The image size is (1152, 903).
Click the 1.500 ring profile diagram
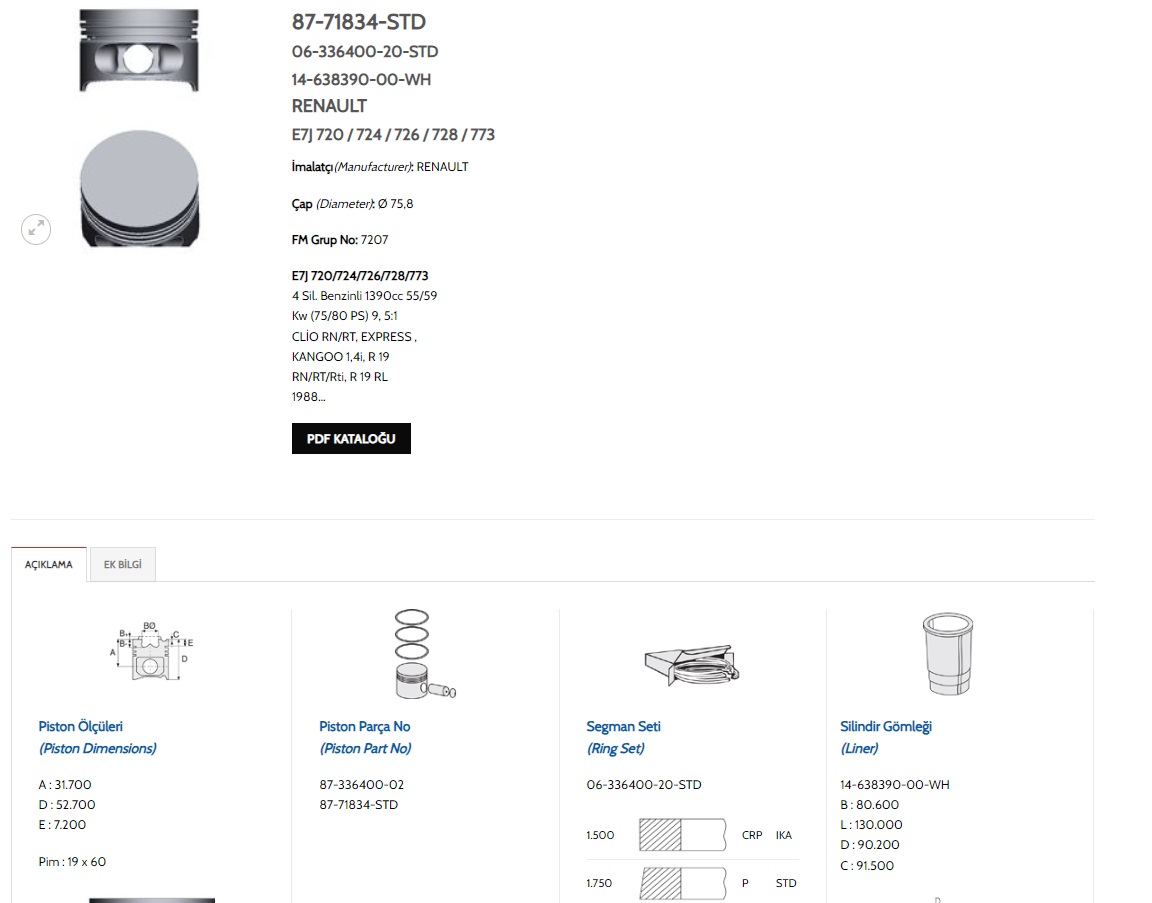(683, 835)
